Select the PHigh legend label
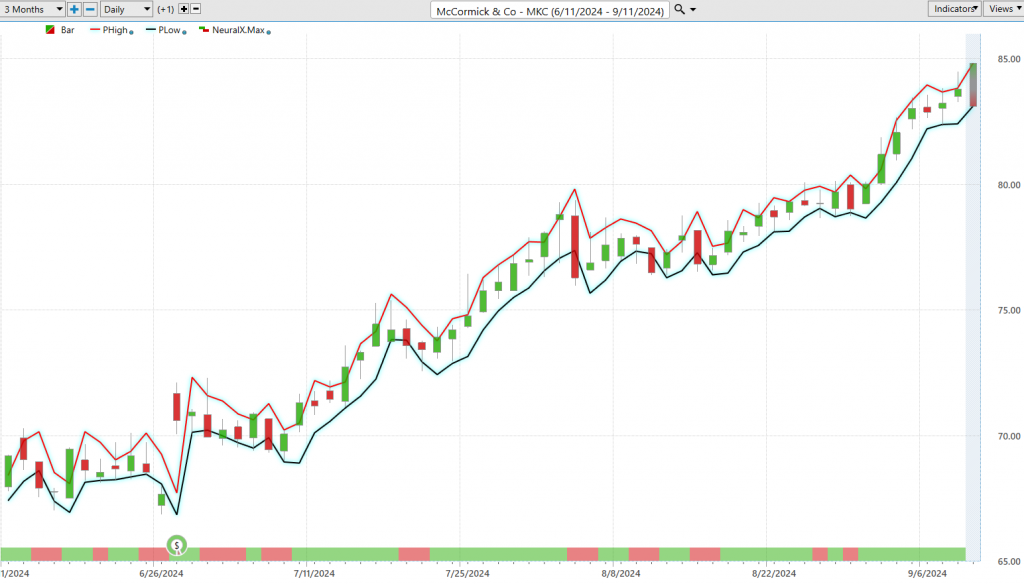The width and height of the screenshot is (1024, 584). (115, 30)
